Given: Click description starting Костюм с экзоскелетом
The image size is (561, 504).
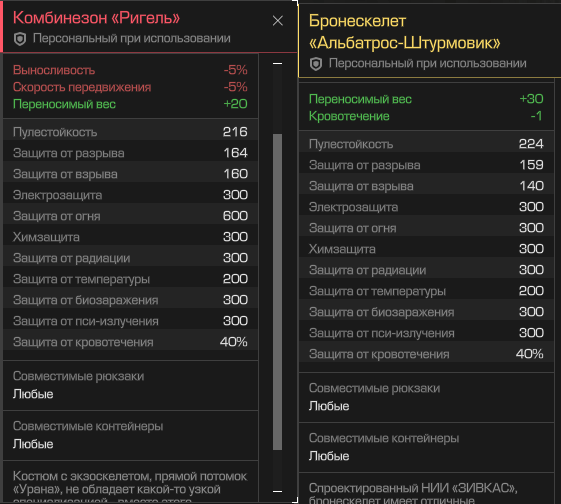Looking at the screenshot, I should point(130,486).
